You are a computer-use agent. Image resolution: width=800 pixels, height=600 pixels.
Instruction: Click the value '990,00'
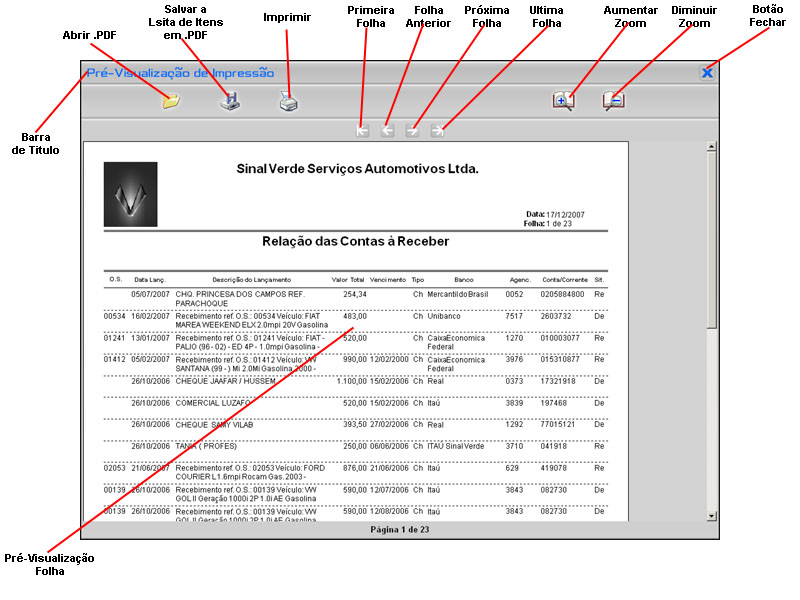[355, 359]
